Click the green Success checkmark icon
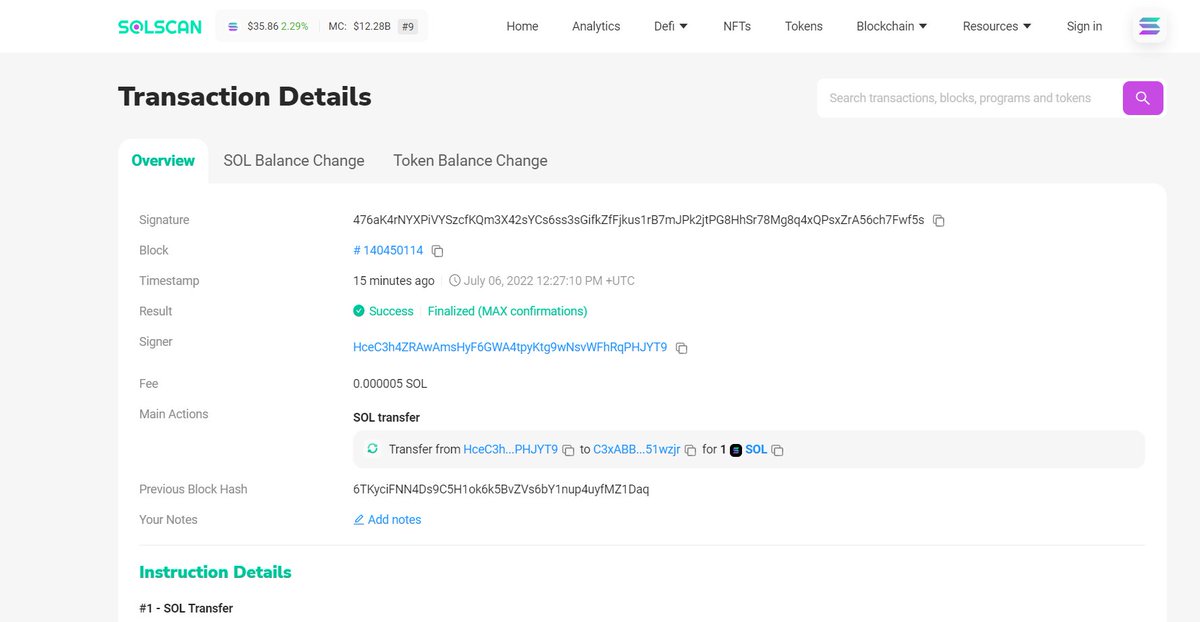The height and width of the screenshot is (622, 1200). [x=359, y=311]
